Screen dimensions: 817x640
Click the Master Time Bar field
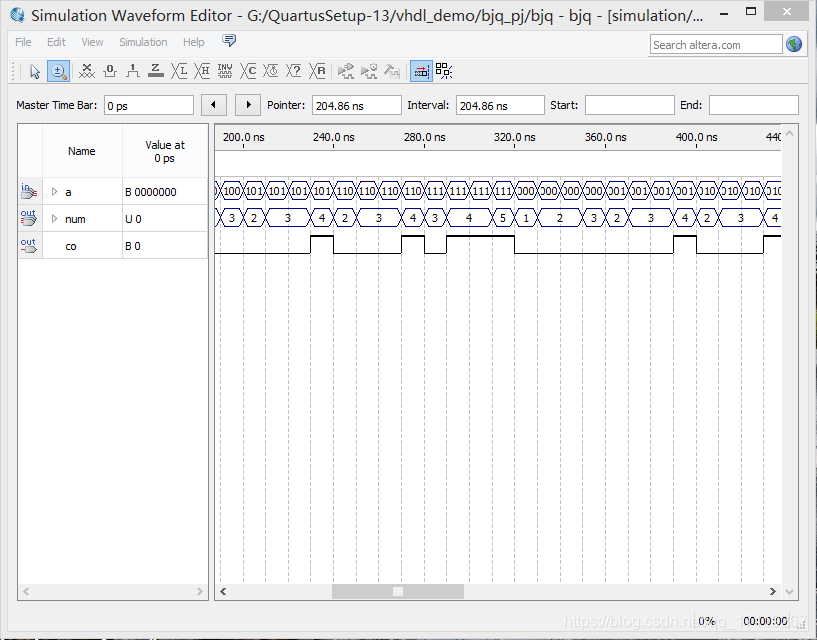pos(149,105)
